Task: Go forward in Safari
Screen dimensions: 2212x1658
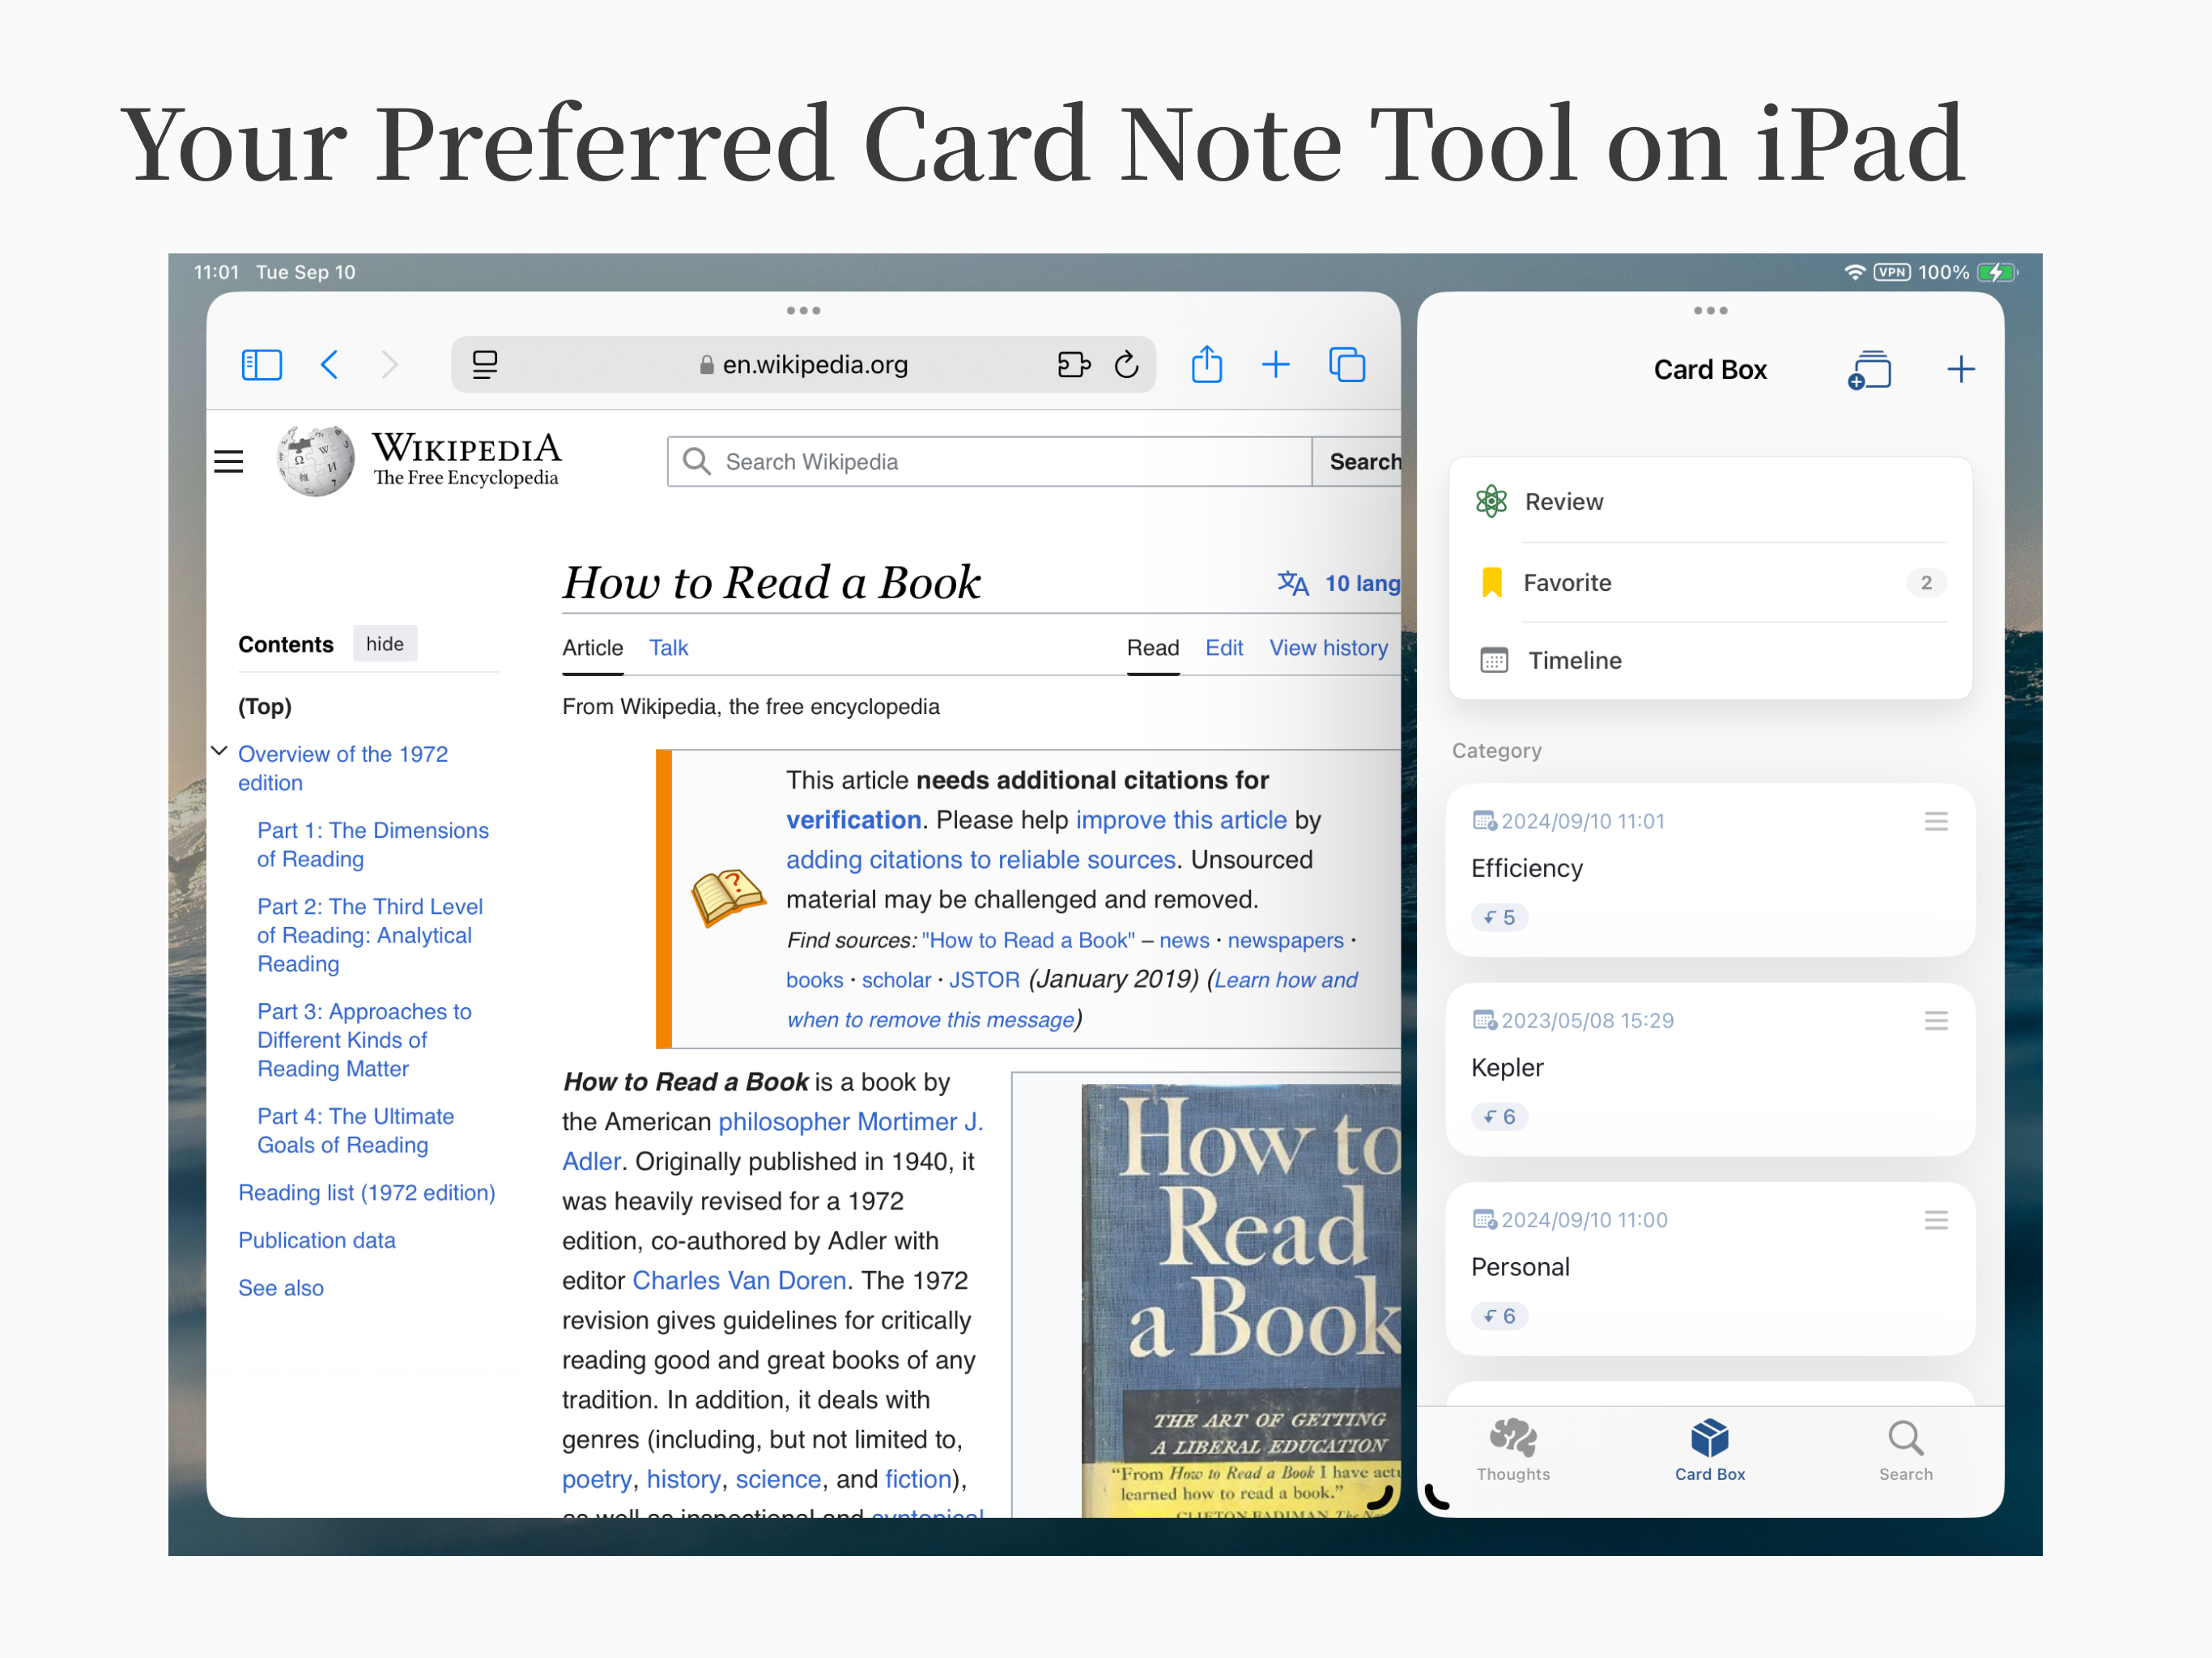Action: tap(390, 365)
